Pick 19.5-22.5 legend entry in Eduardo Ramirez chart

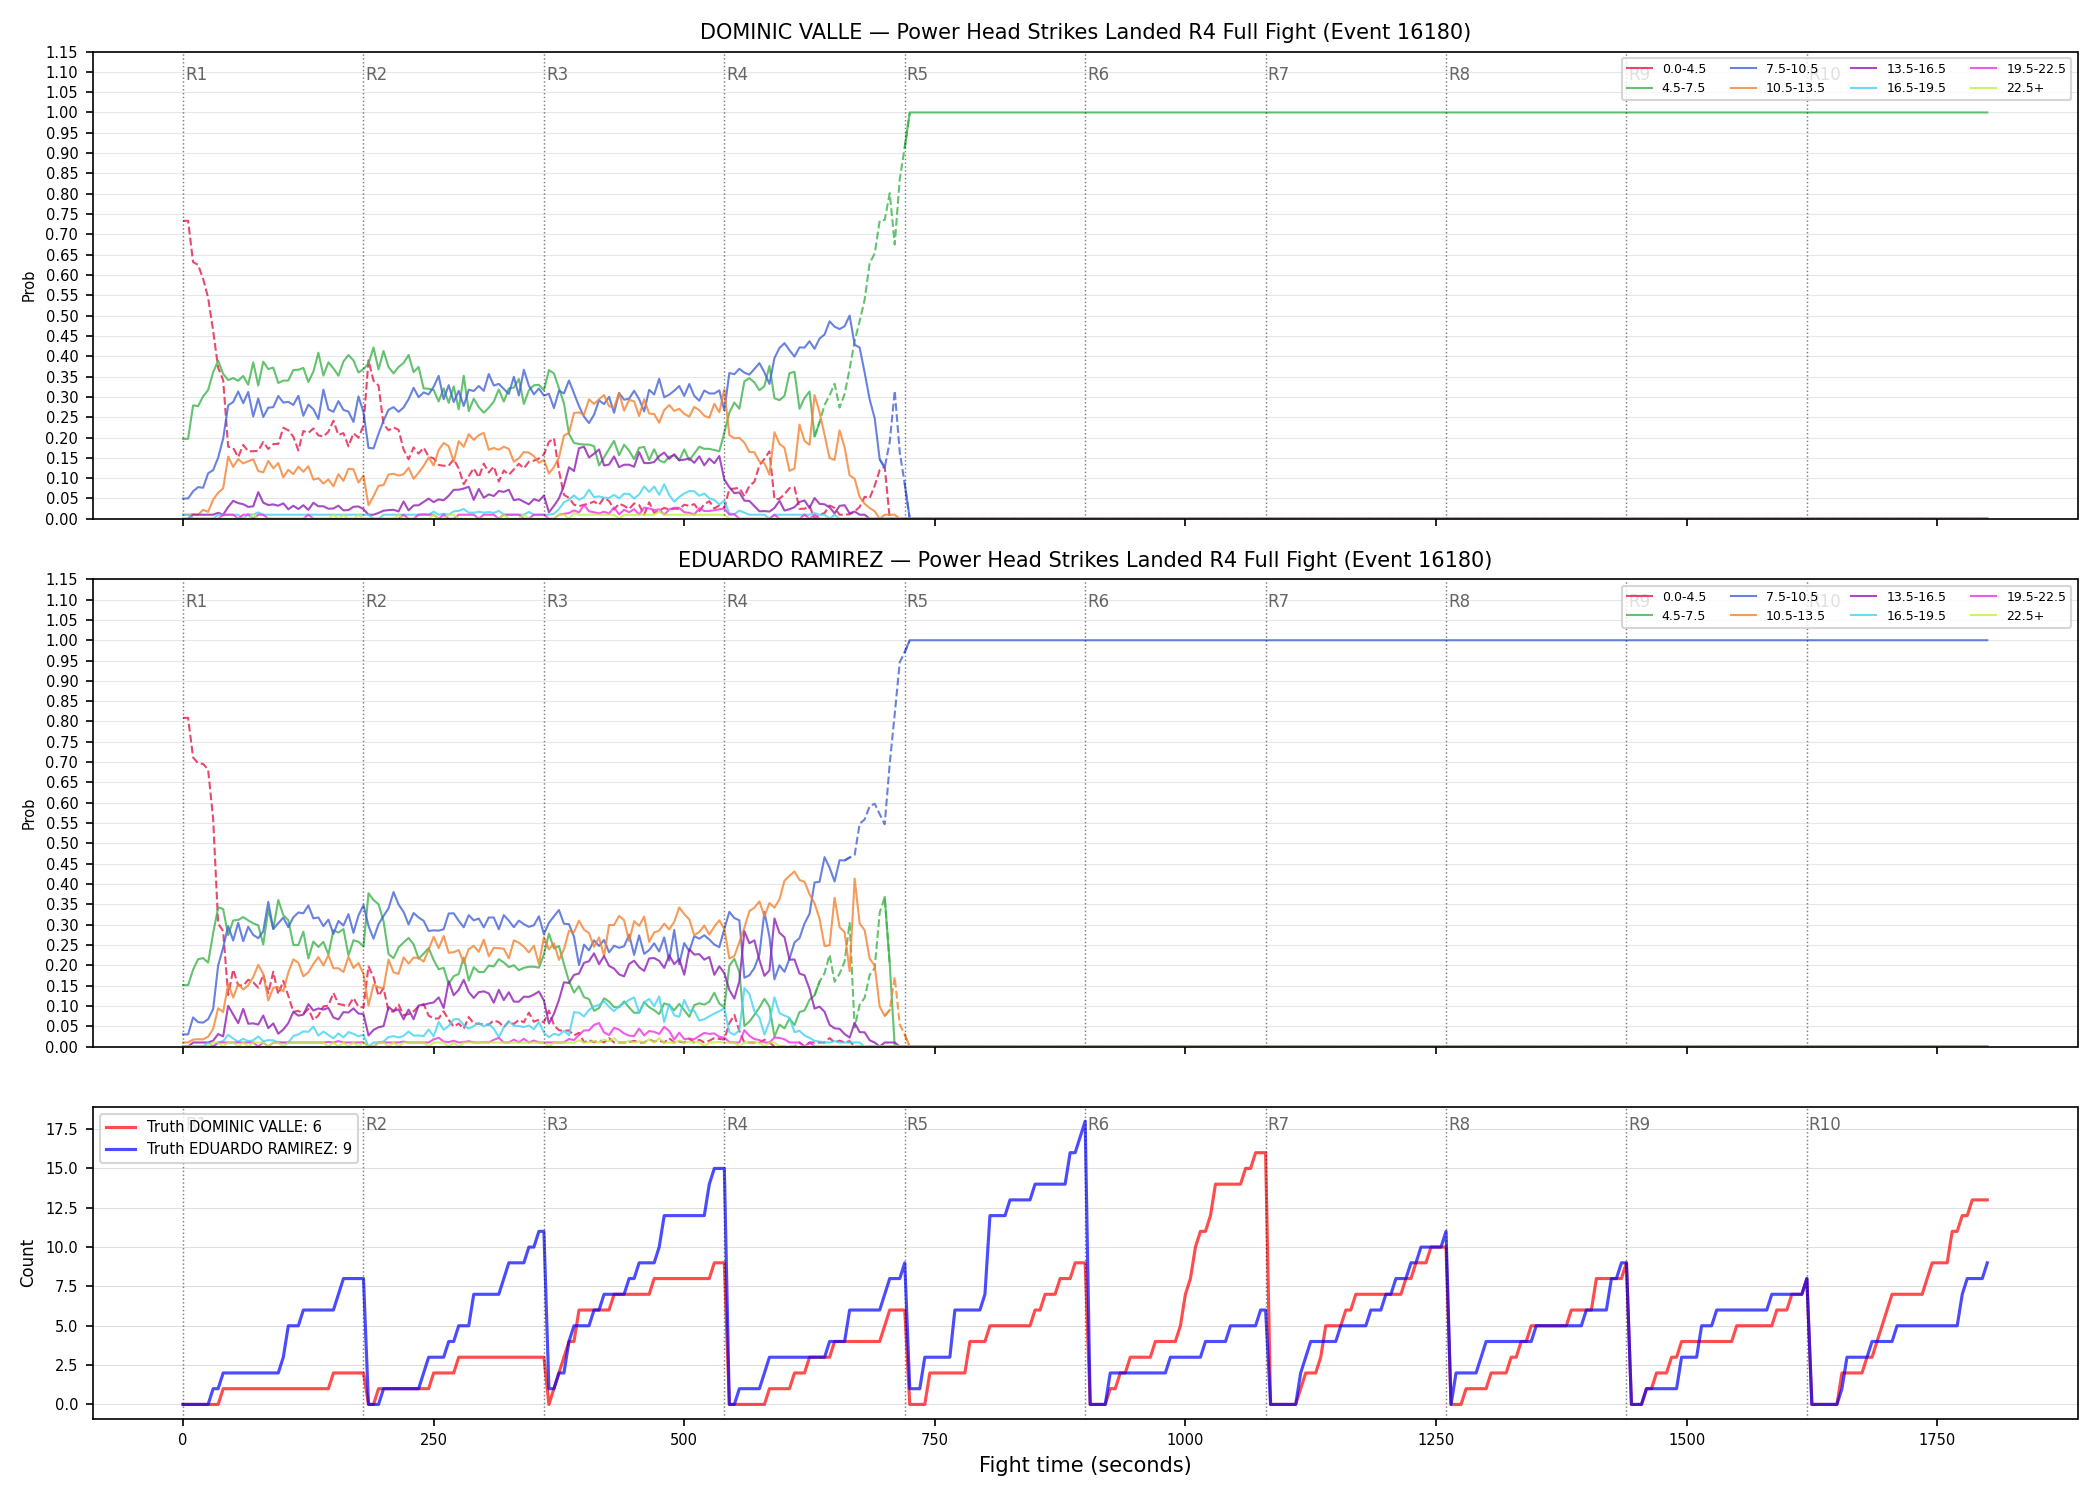point(2018,597)
